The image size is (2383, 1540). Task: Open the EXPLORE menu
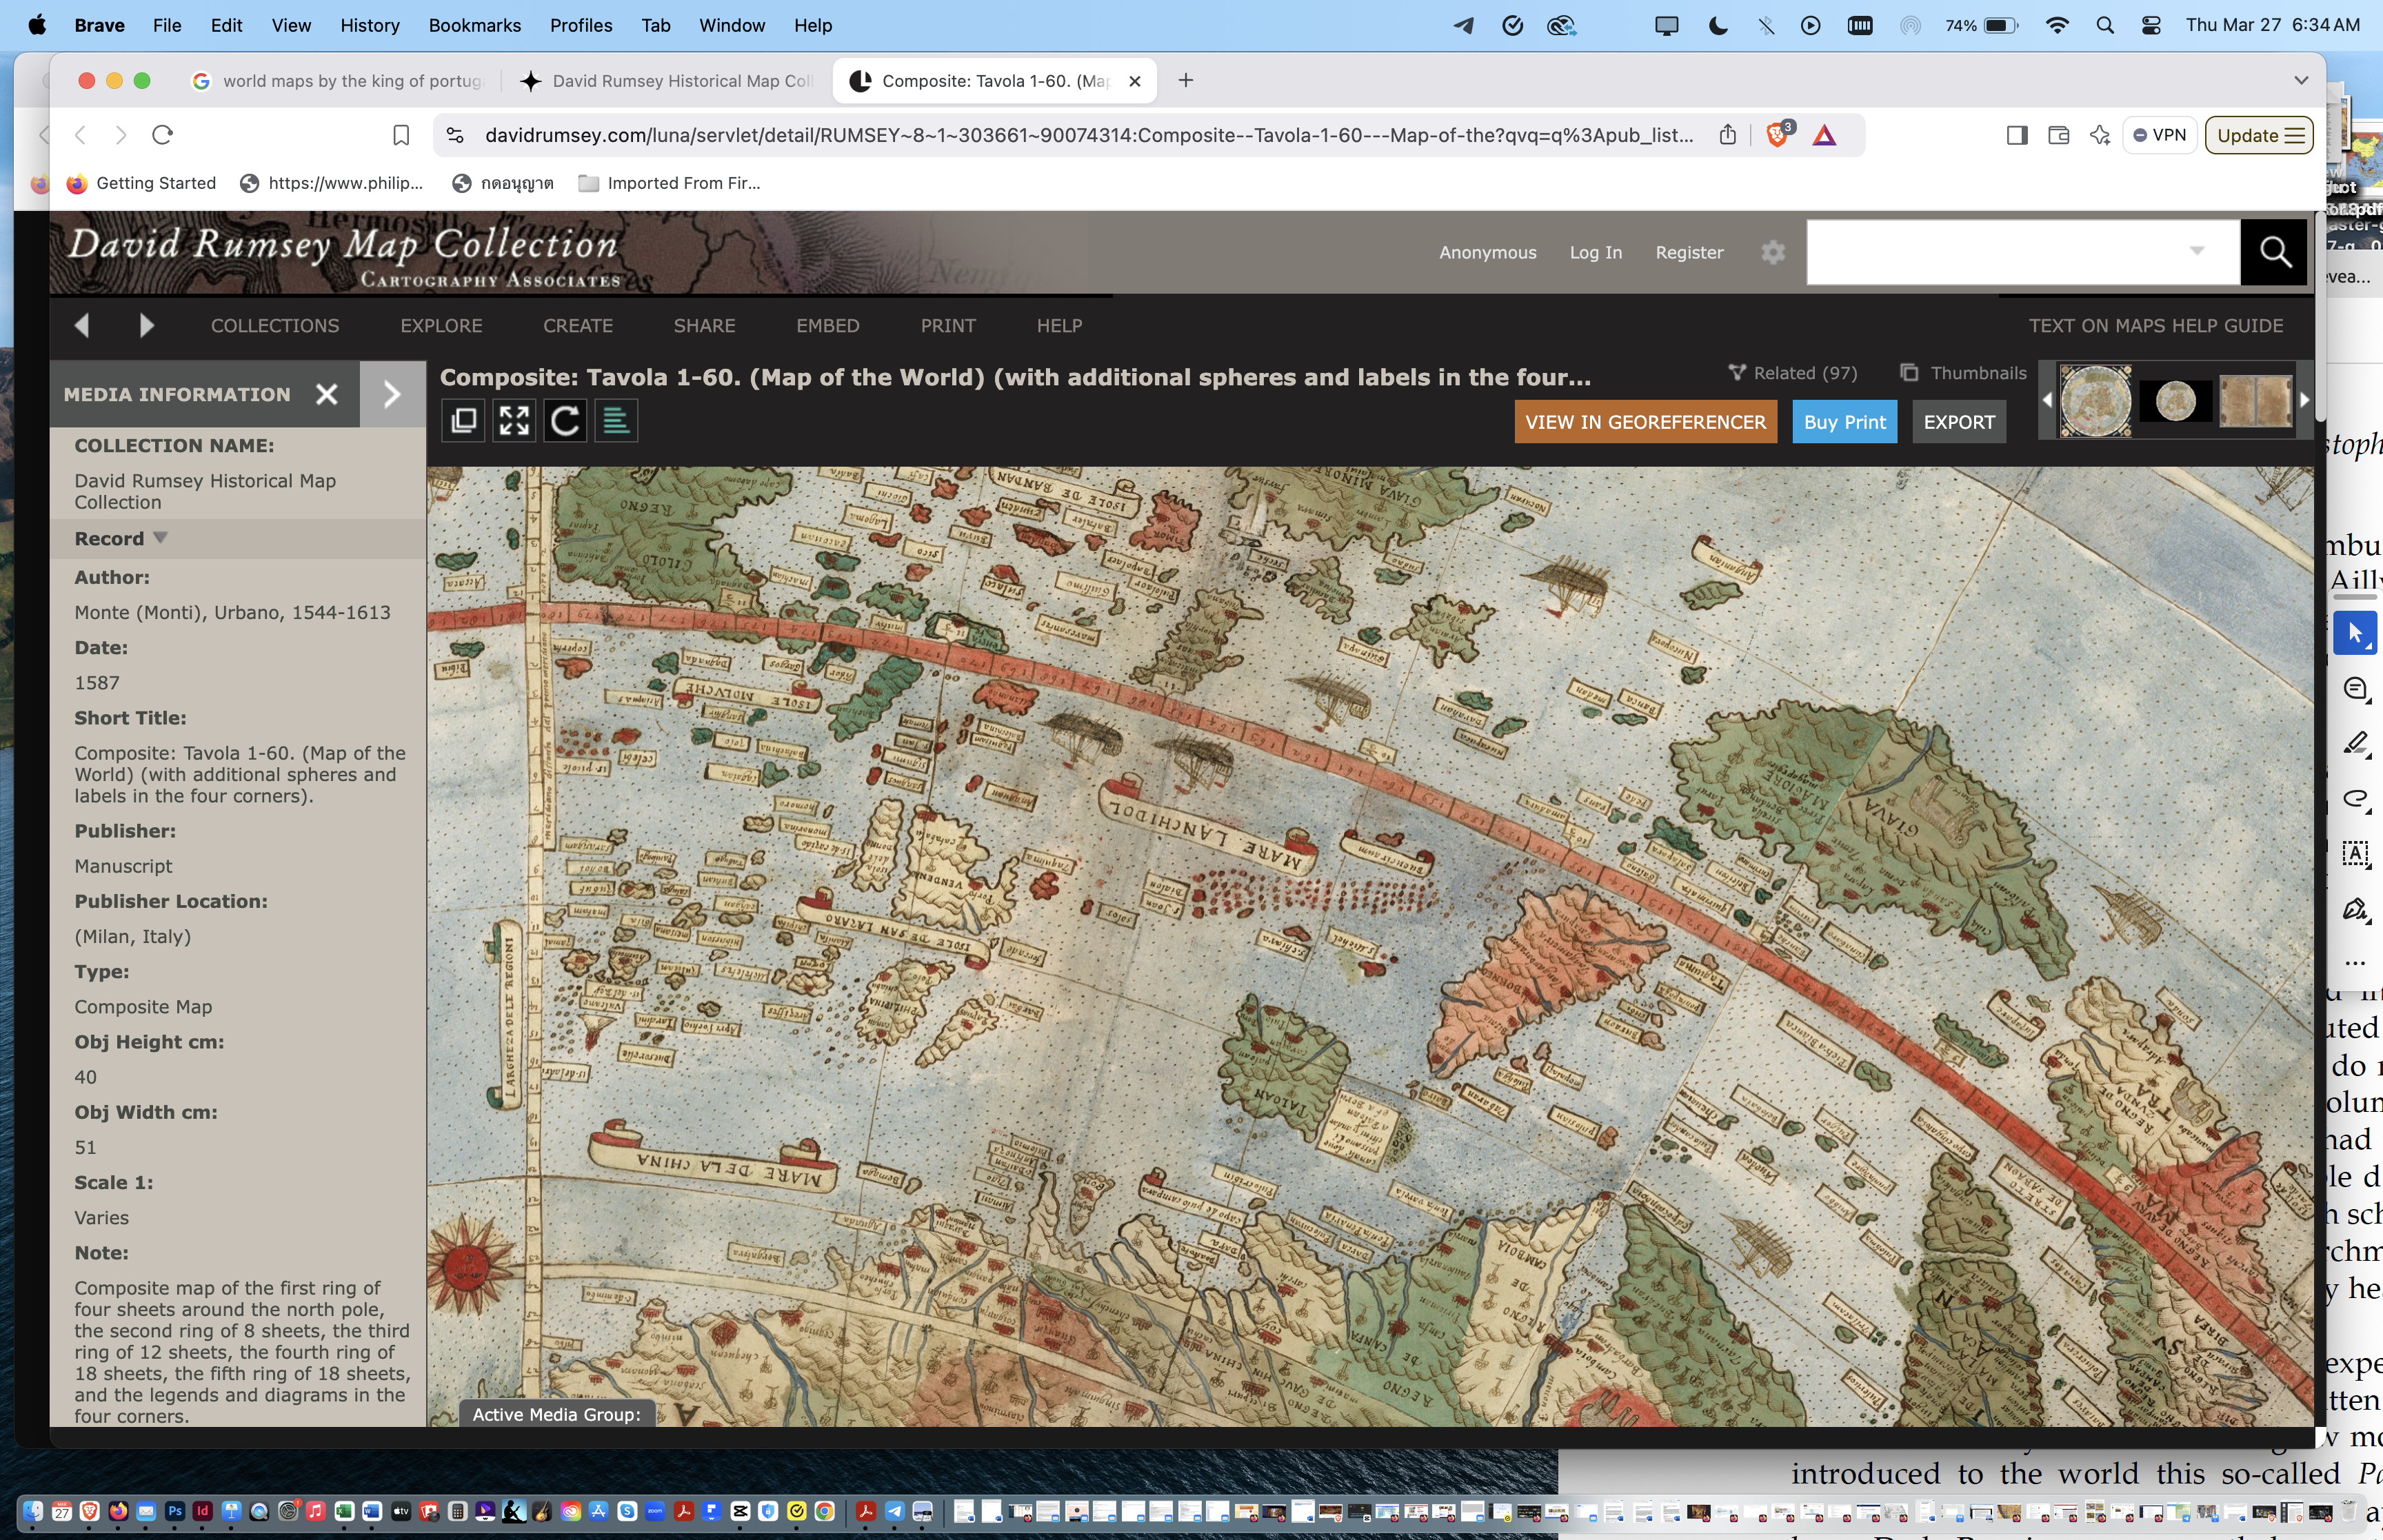click(x=441, y=326)
